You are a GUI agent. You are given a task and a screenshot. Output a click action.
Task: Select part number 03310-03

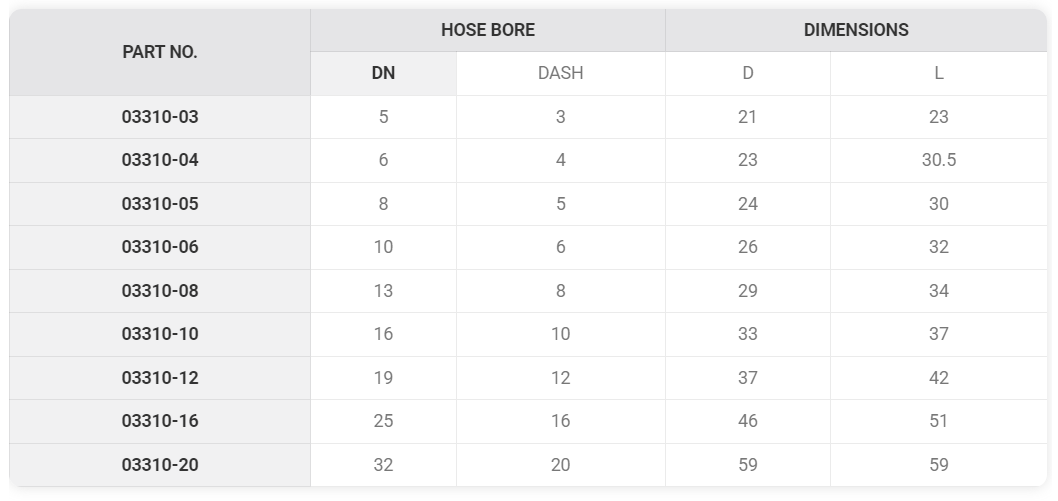click(160, 117)
